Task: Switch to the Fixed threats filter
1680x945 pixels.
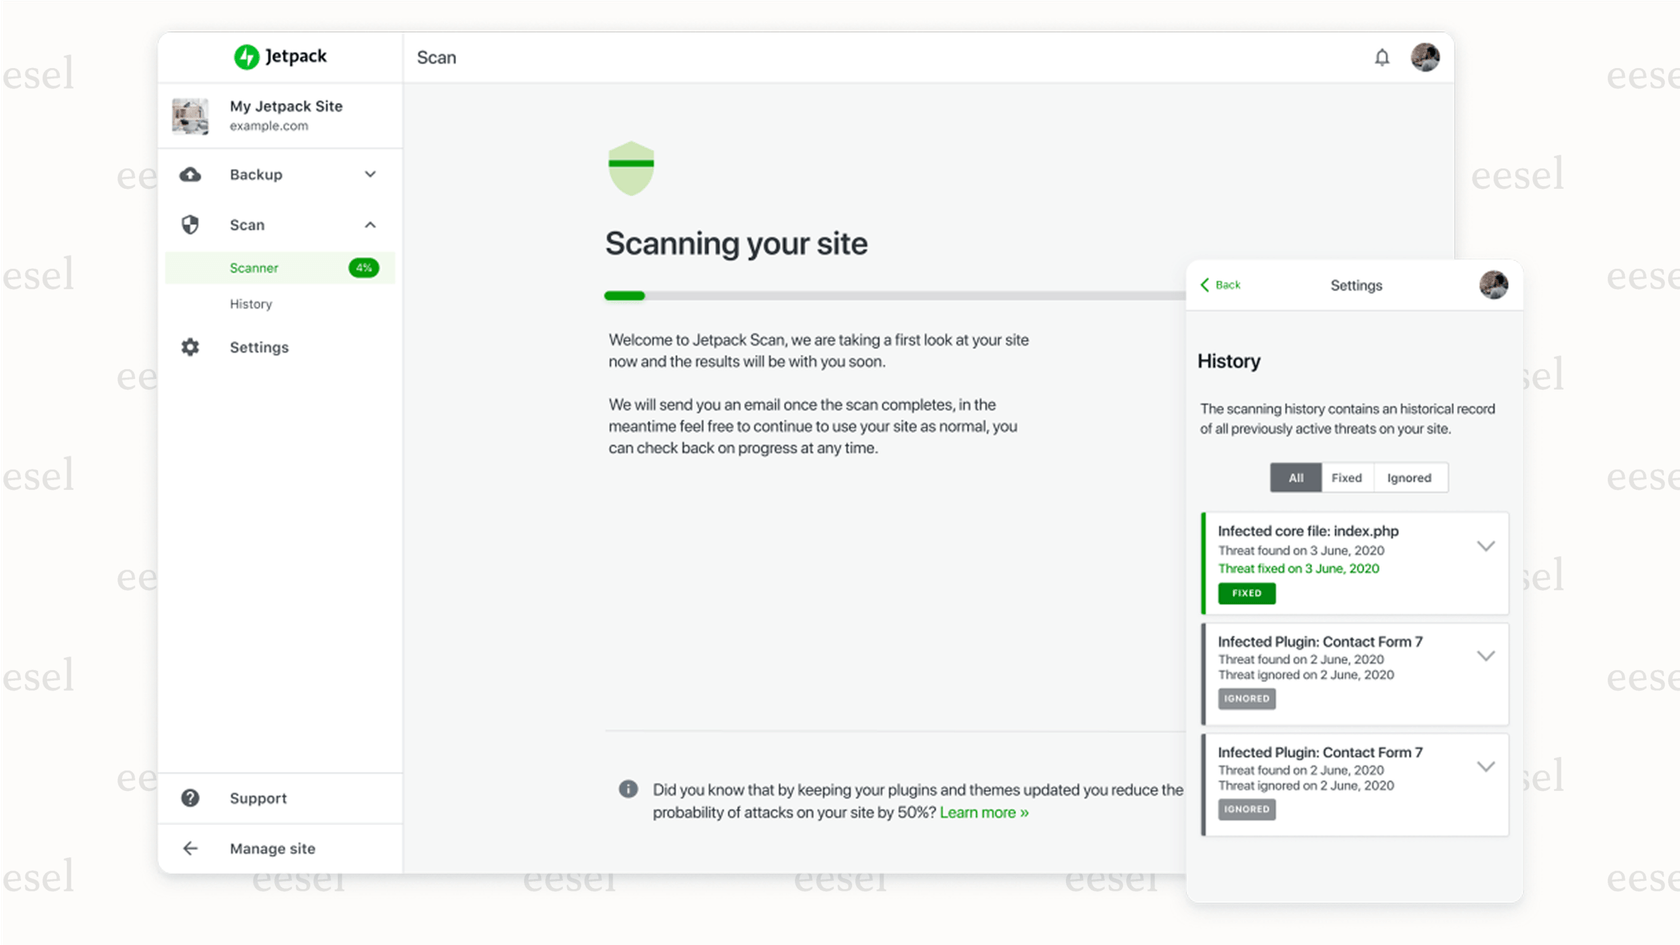Action: (x=1347, y=477)
